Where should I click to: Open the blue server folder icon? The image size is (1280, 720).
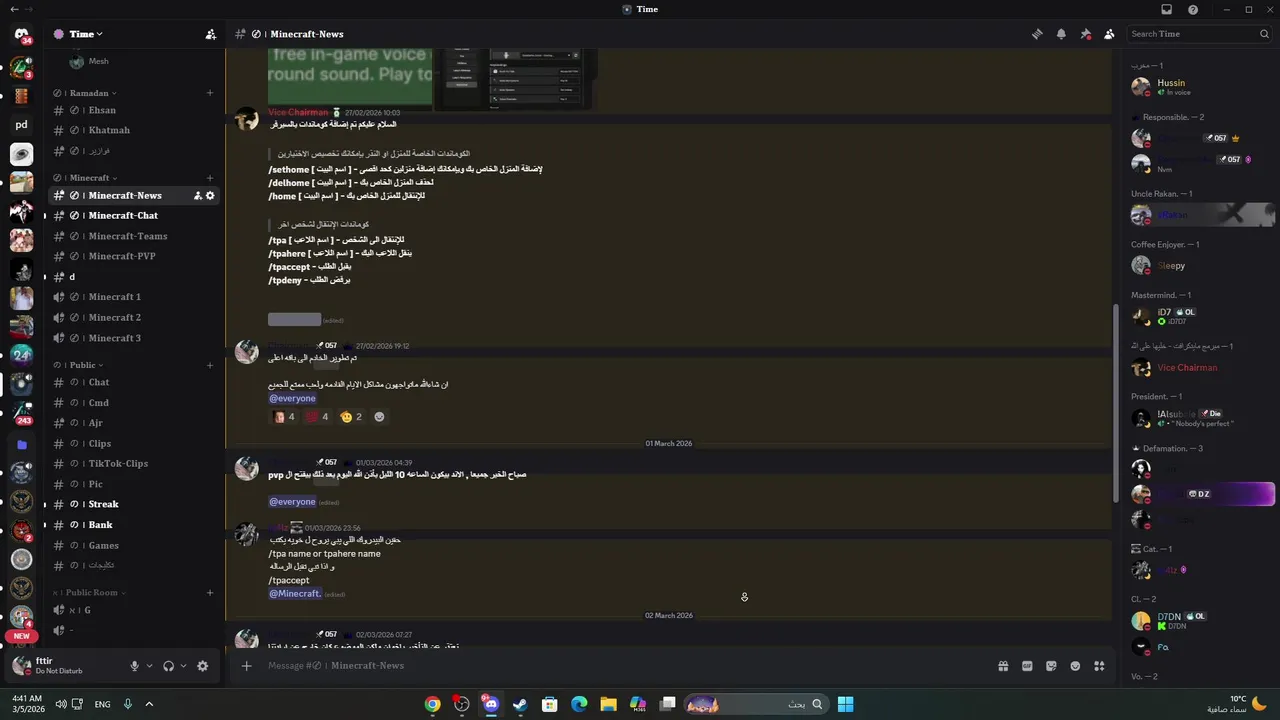(x=21, y=445)
